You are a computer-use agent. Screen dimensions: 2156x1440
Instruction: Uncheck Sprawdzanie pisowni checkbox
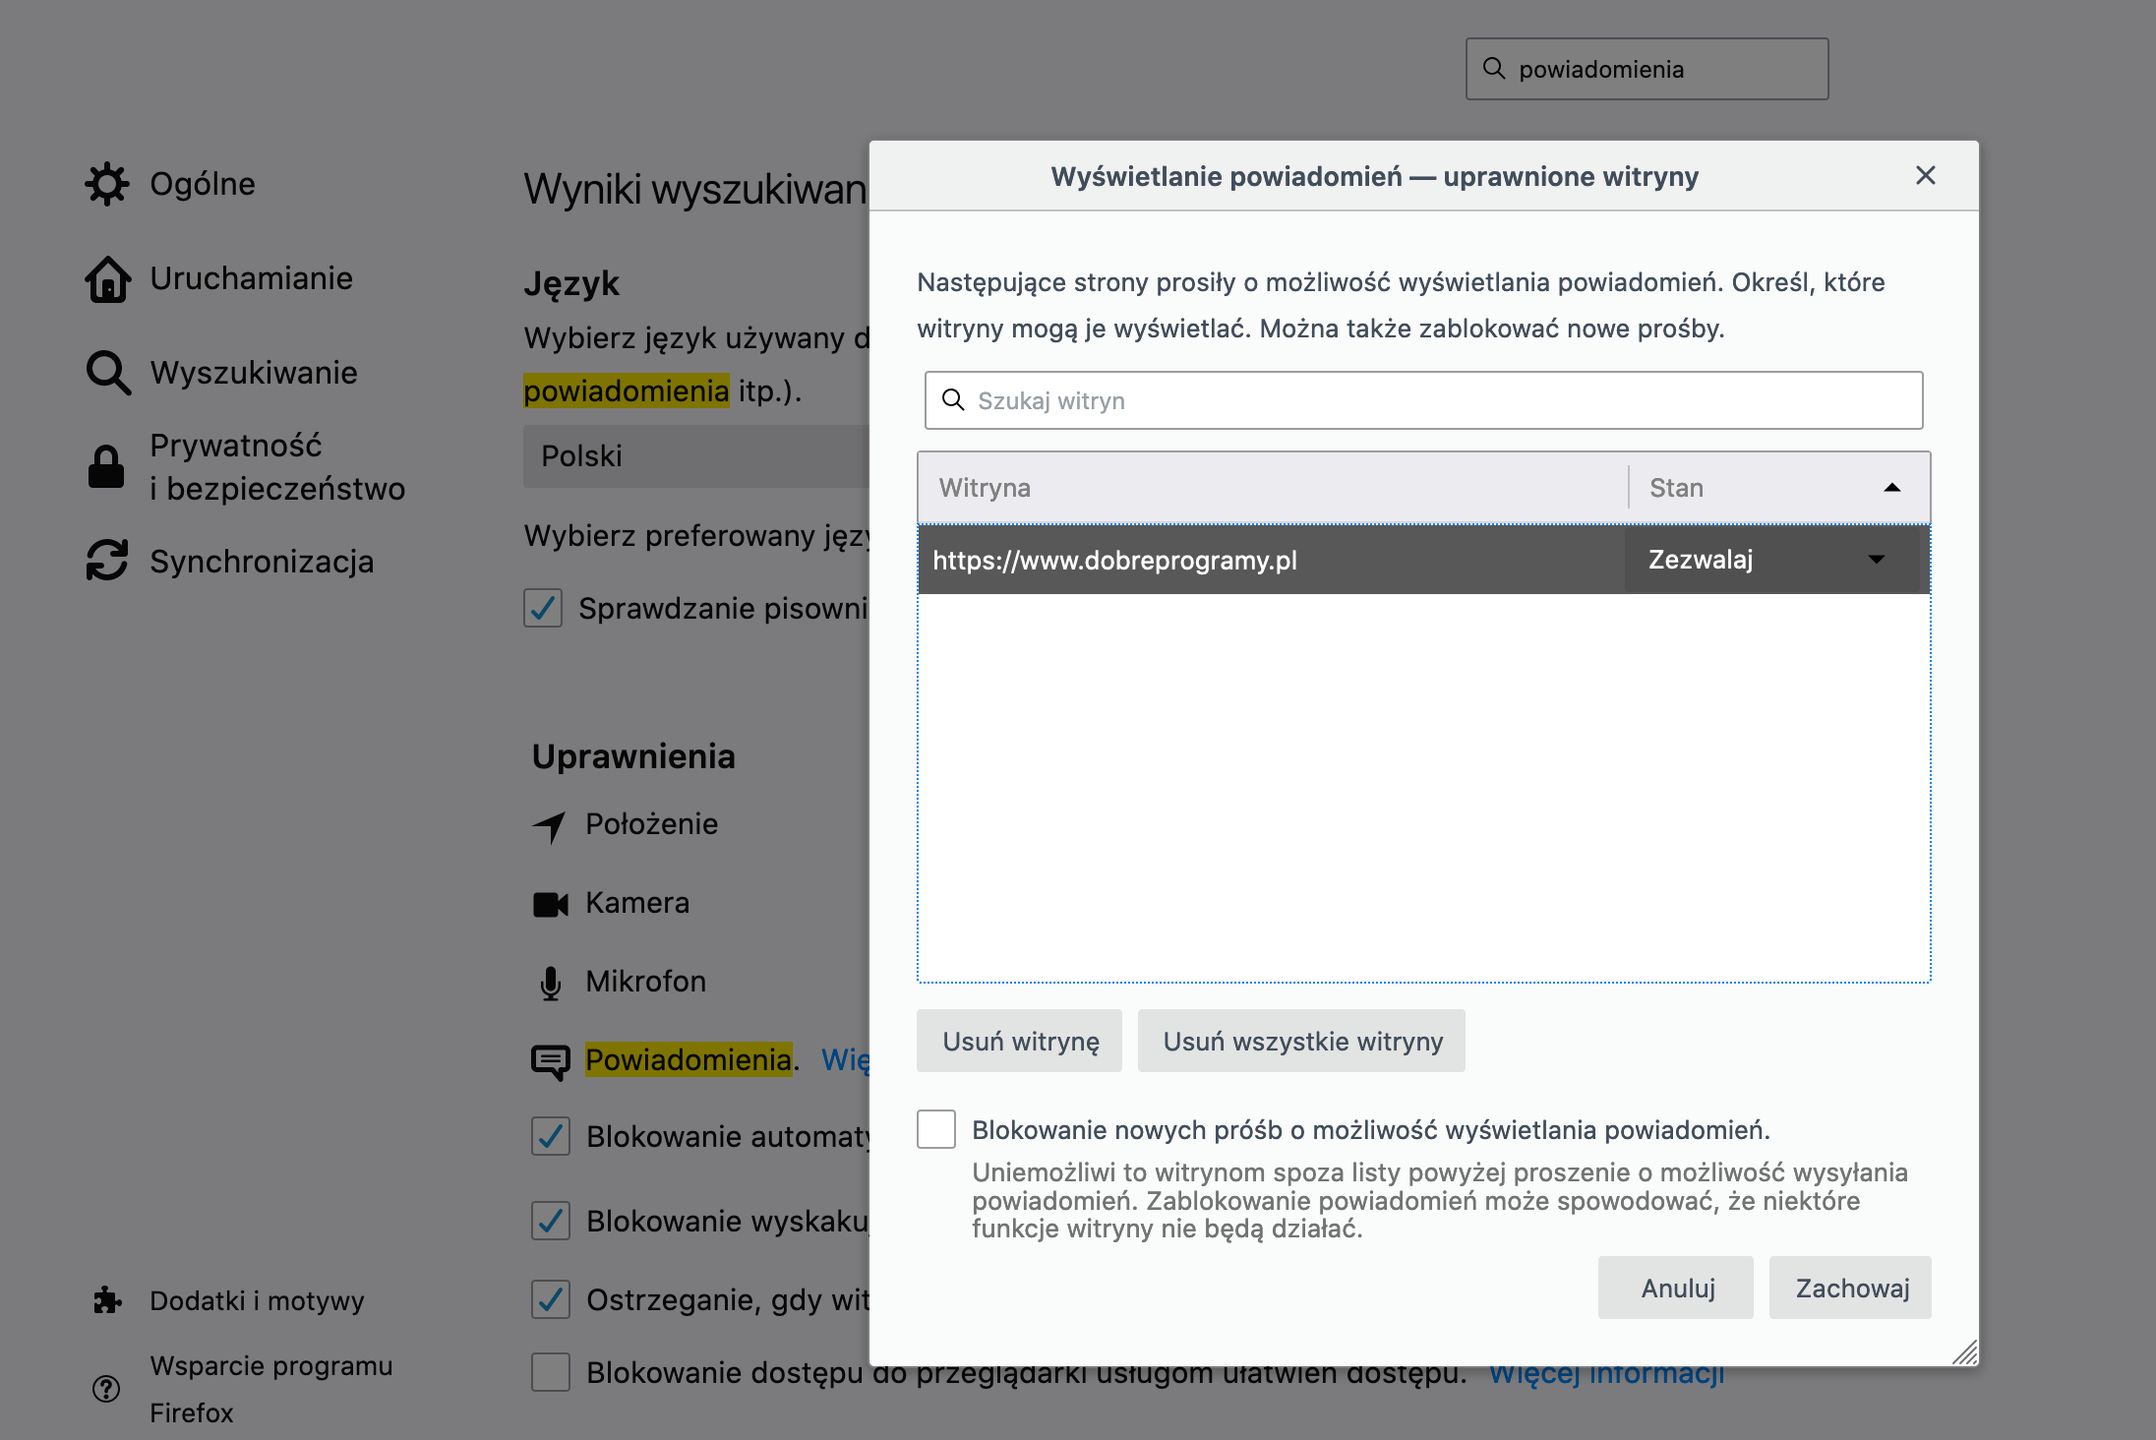coord(543,609)
